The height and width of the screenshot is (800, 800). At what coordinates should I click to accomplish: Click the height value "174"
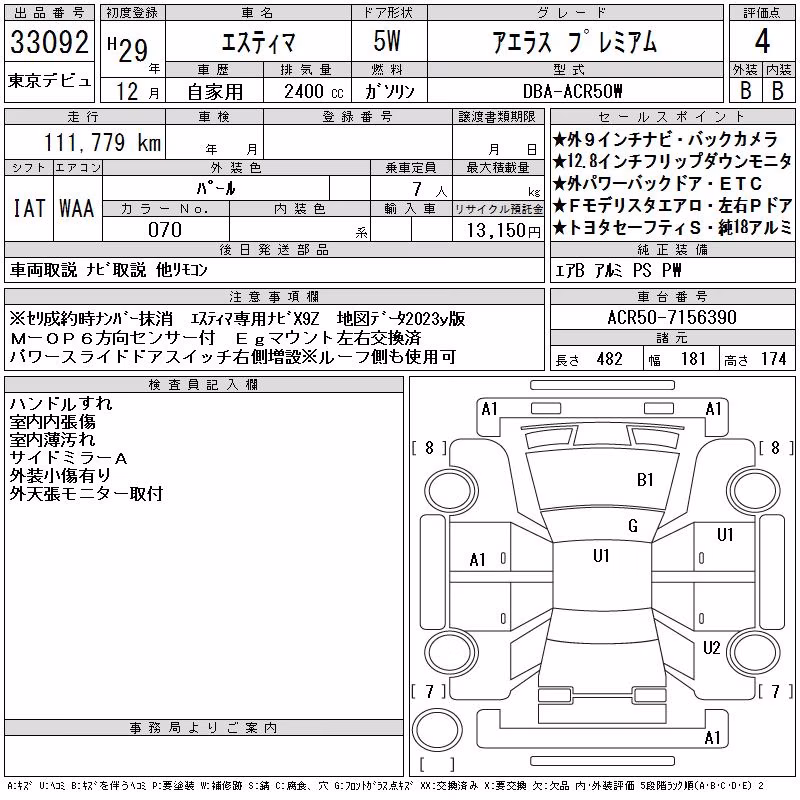point(773,359)
